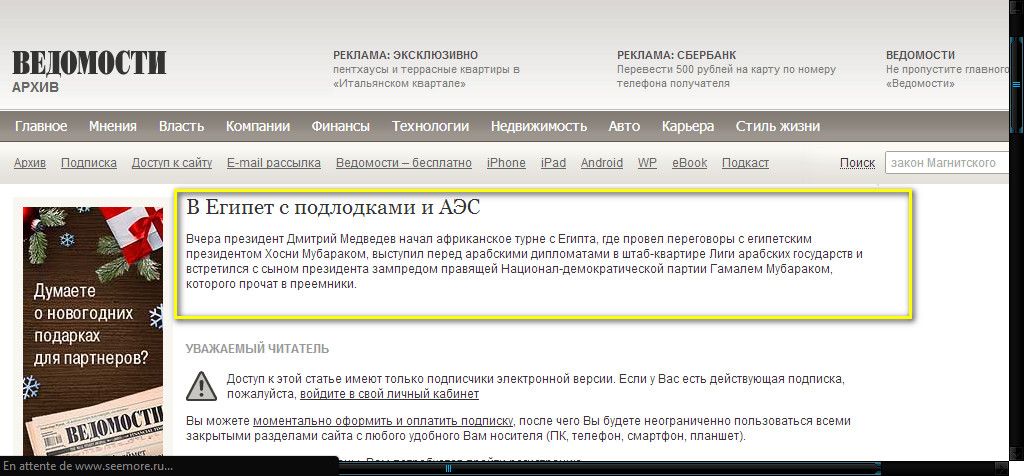Viewport: 1024px width, 476px height.
Task: Click the warning triangle icon
Action: [x=201, y=386]
